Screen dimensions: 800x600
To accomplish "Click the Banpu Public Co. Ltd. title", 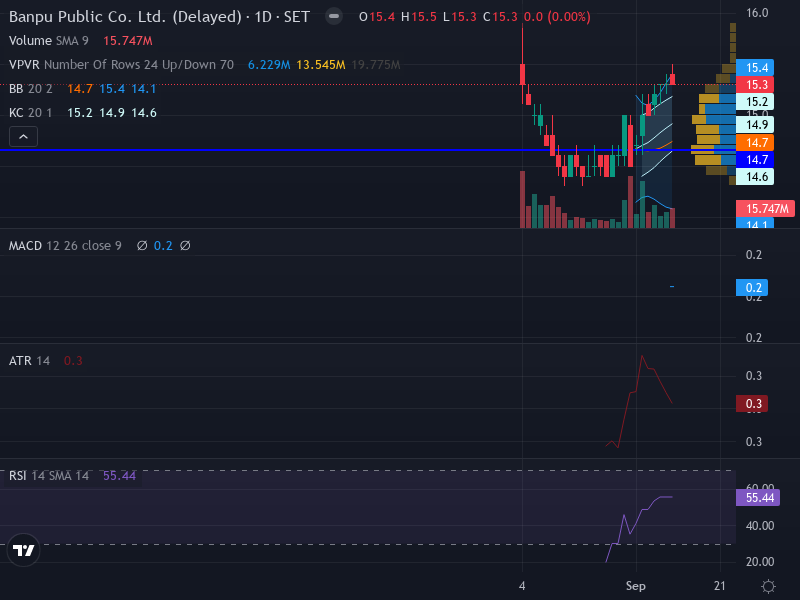I will 125,17.
